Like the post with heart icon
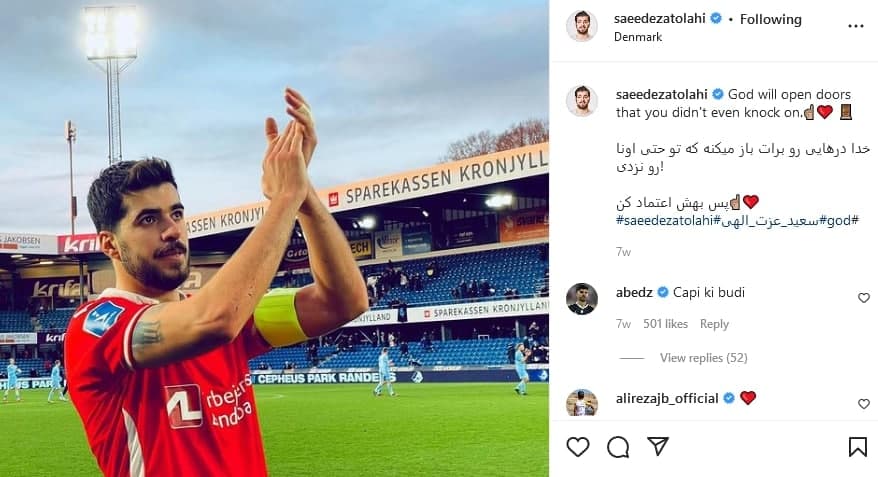 (x=577, y=447)
